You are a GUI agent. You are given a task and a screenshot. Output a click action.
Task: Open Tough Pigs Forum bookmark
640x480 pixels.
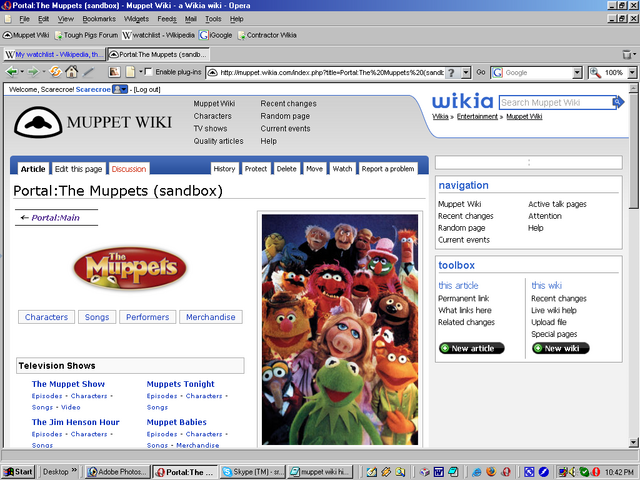pyautogui.click(x=86, y=35)
